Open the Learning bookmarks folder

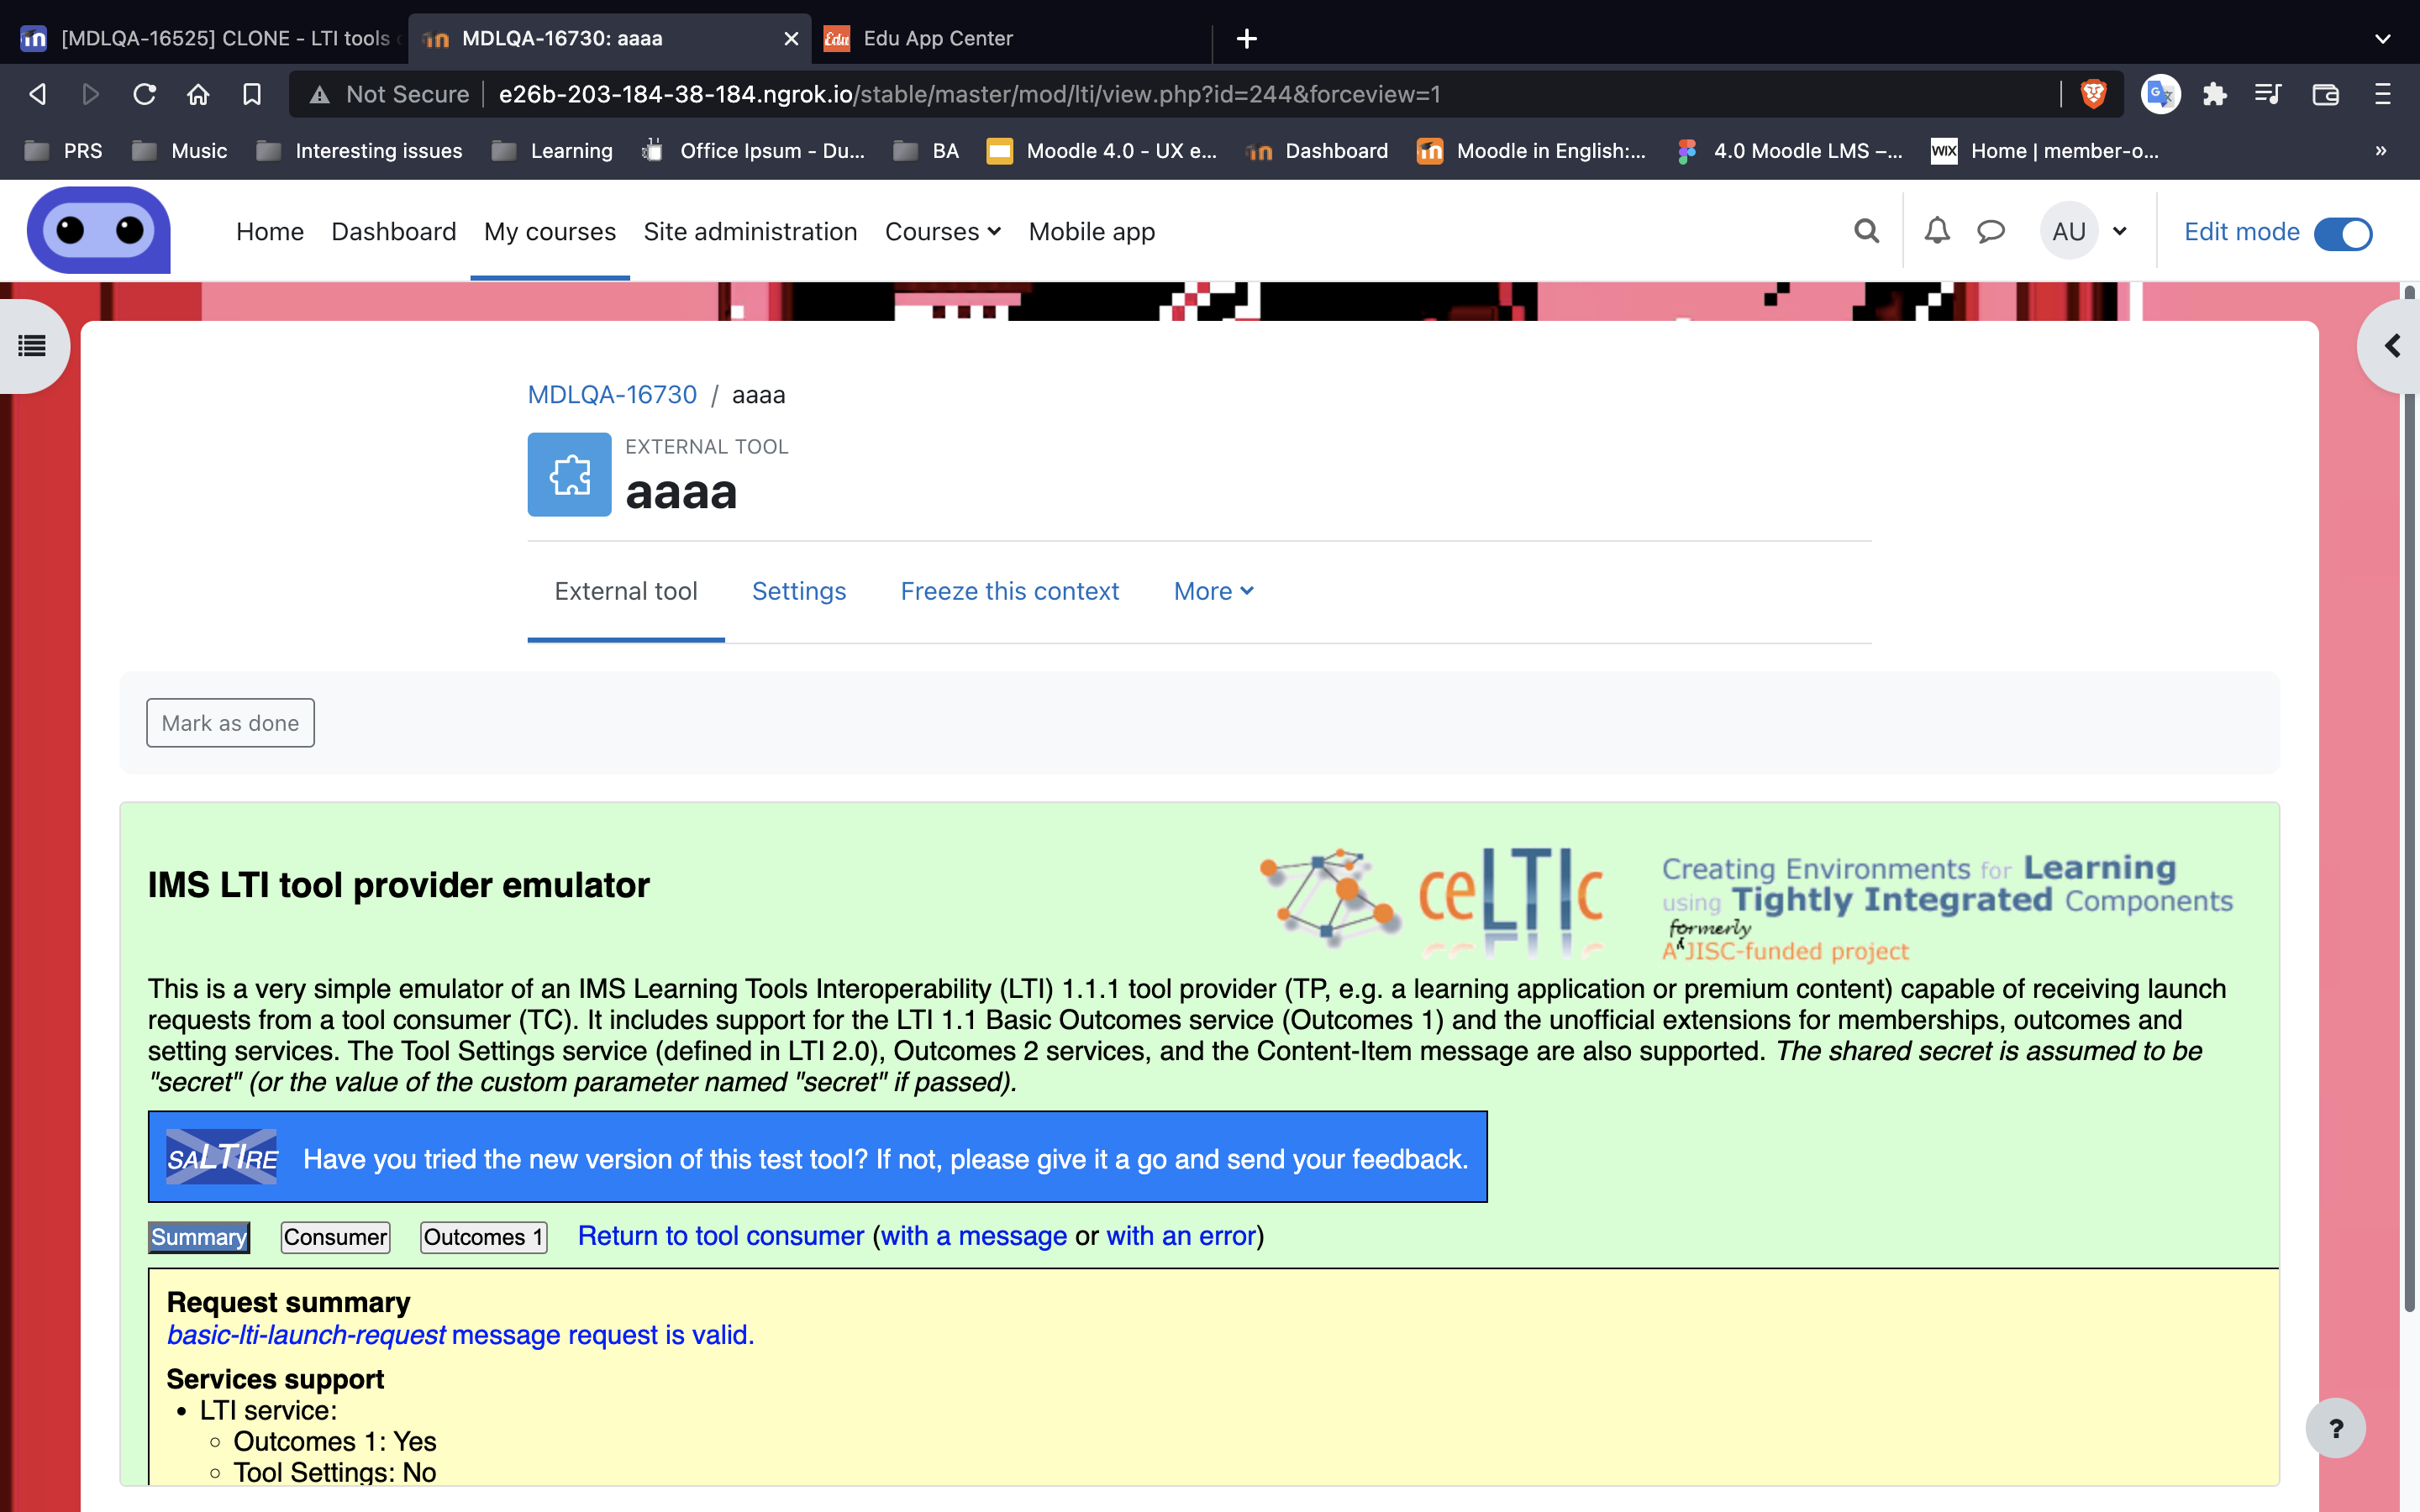(x=553, y=151)
